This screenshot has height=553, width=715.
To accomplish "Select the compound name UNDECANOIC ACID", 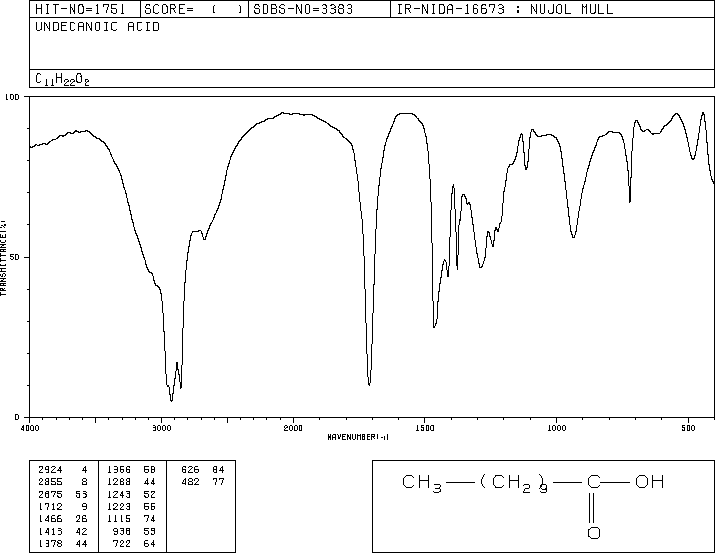I will click(98, 27).
